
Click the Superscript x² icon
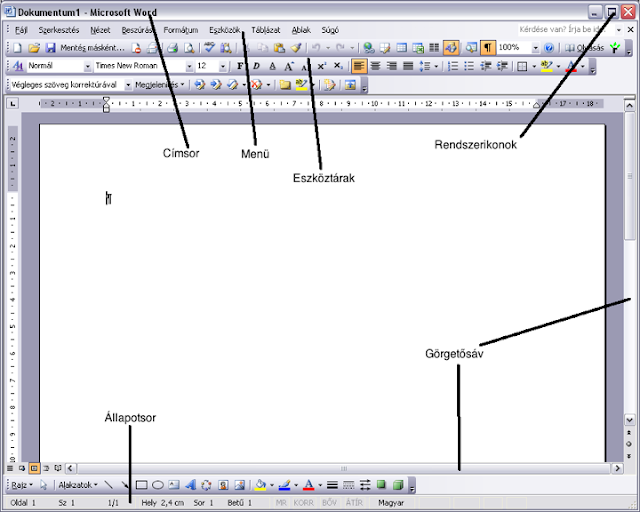pos(322,66)
